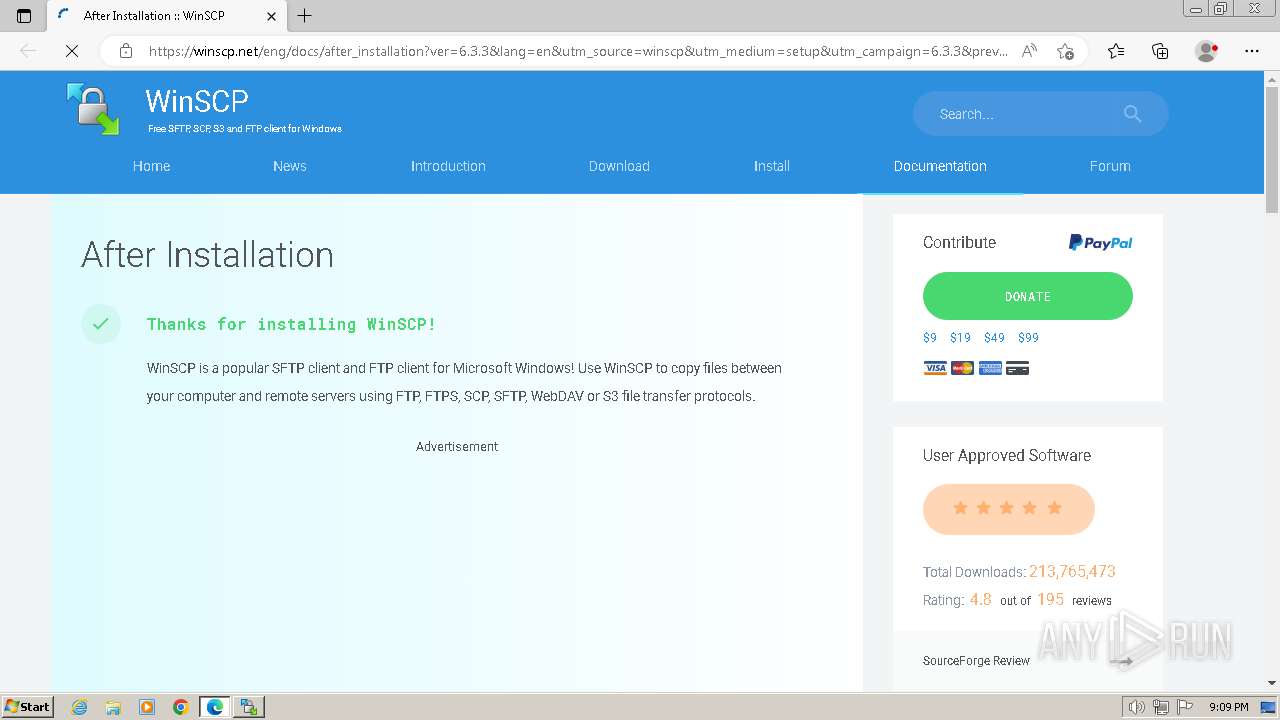Close the After Installation tab
This screenshot has height=720, width=1280.
271,16
